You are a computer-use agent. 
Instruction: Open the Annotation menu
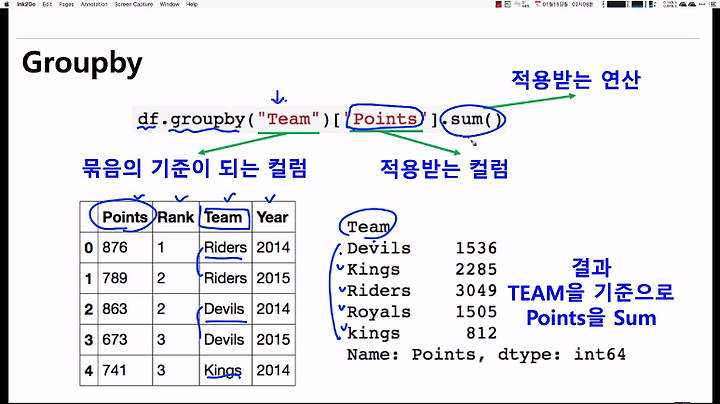coord(94,4)
